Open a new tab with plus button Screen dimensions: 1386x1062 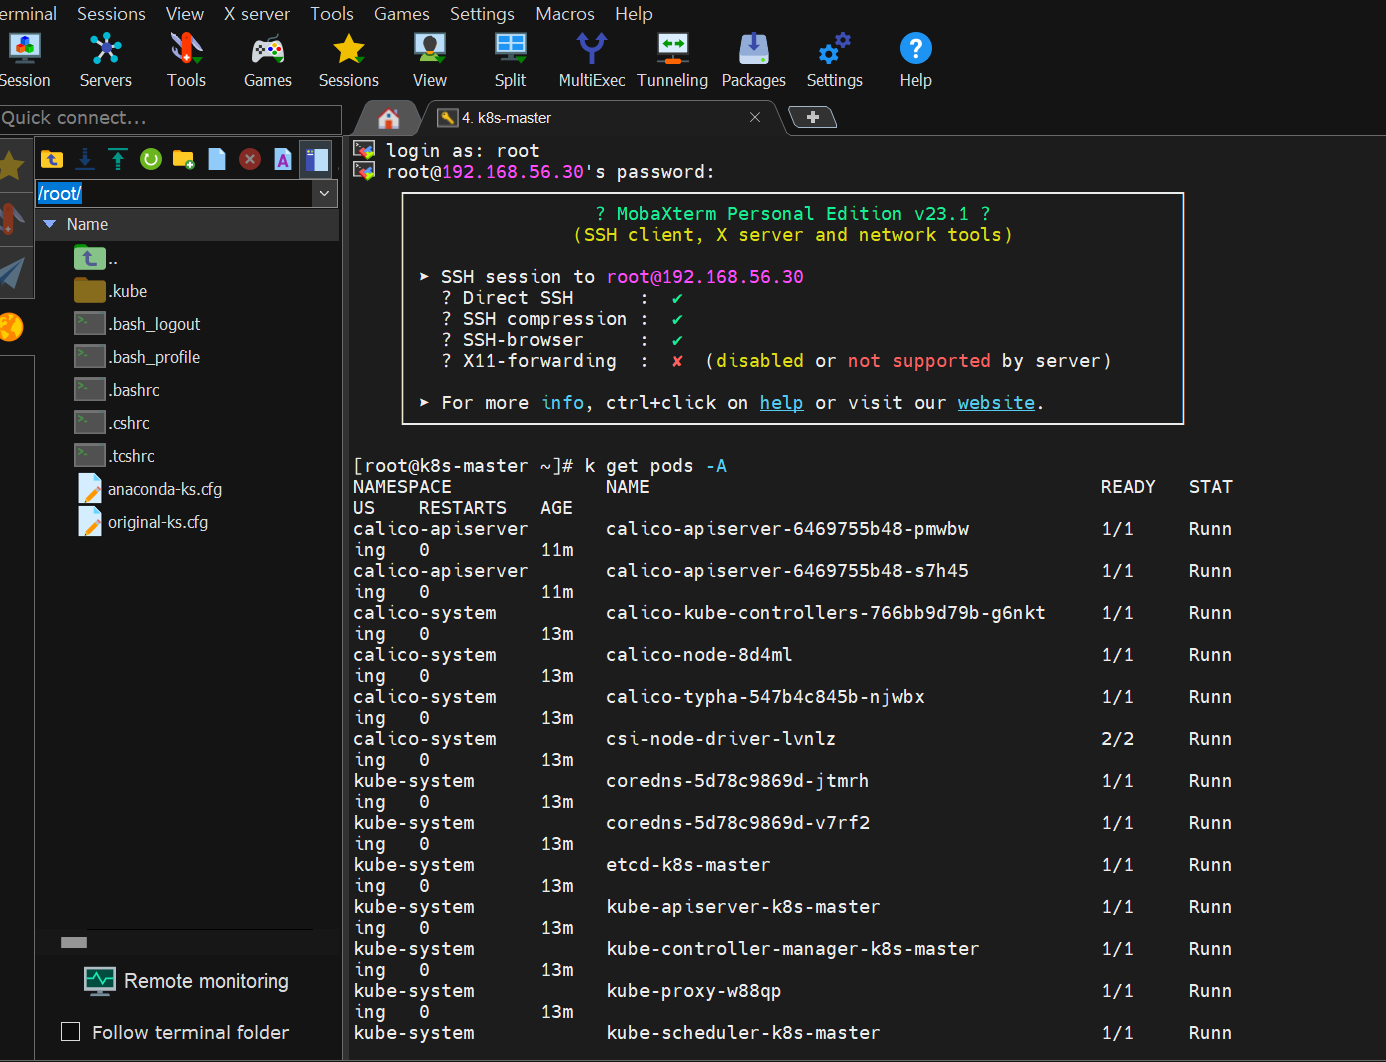[x=812, y=117]
